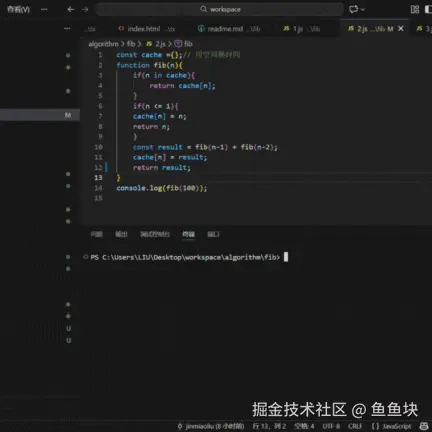
Task: Click the purple function symbol icon in breadcrumb
Action: pyautogui.click(x=178, y=44)
